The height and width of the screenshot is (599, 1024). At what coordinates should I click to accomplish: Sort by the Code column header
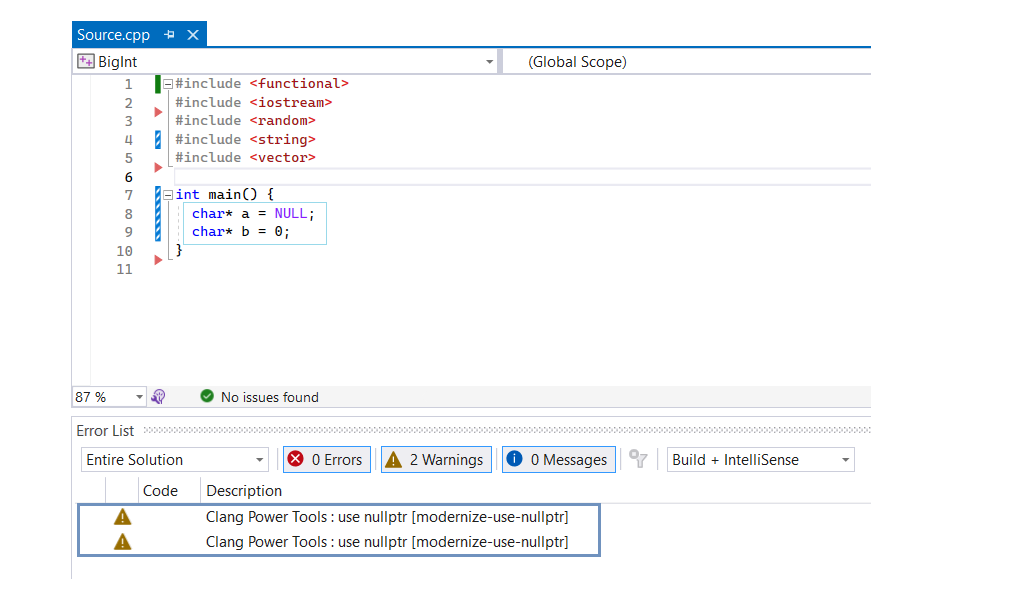tap(160, 490)
